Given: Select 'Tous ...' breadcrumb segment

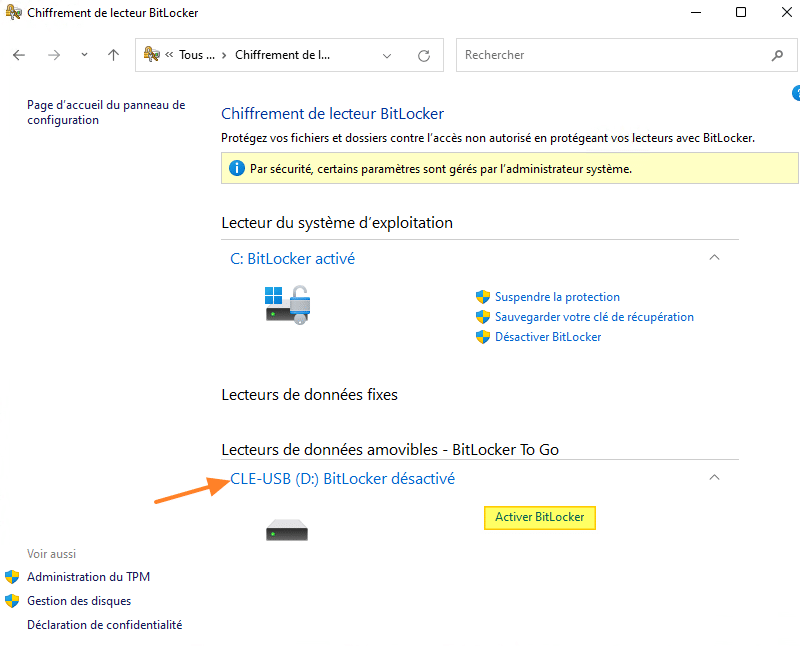Looking at the screenshot, I should (x=196, y=55).
